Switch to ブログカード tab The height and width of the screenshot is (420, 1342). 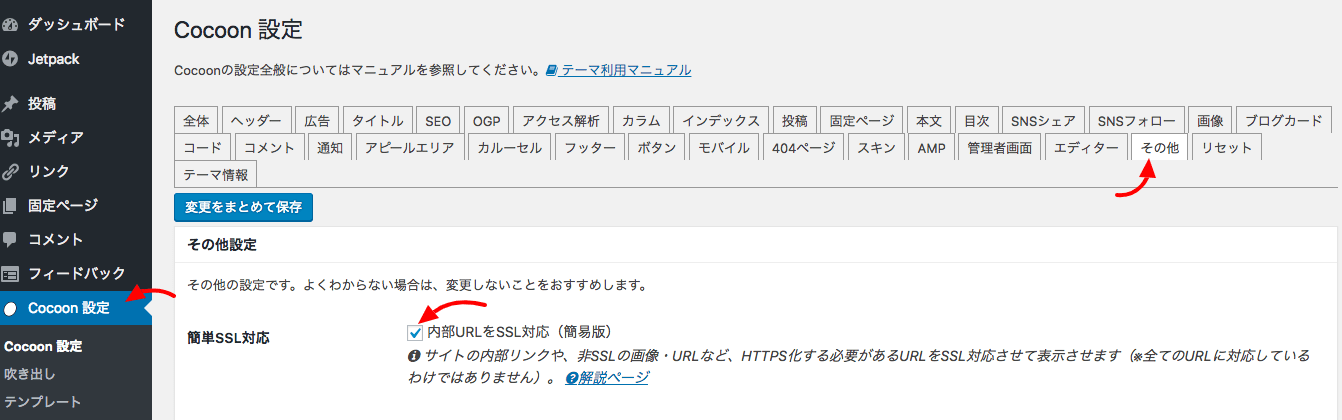pos(1284,120)
